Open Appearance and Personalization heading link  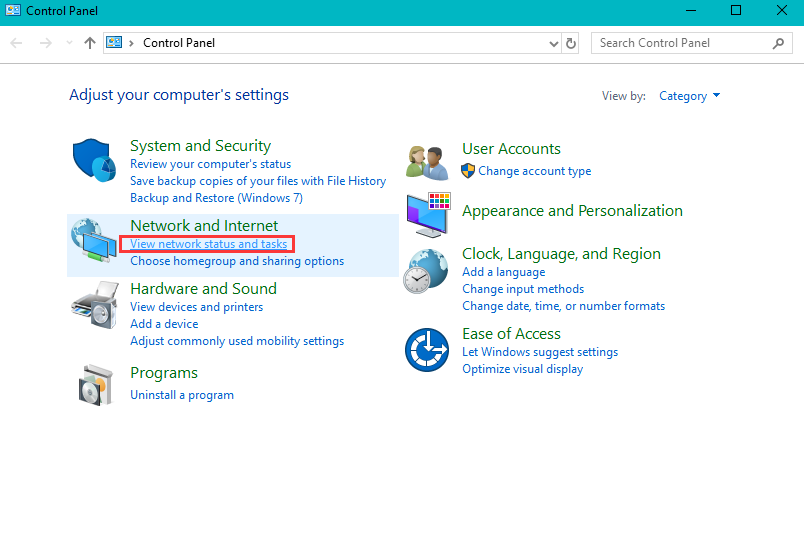point(572,211)
